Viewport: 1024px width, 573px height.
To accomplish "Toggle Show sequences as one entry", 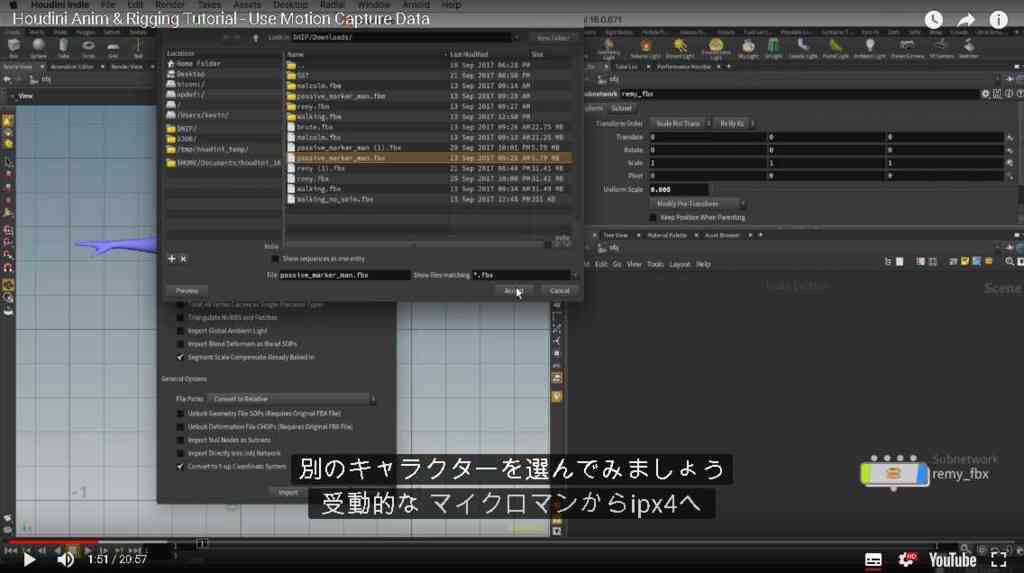I will [x=275, y=259].
